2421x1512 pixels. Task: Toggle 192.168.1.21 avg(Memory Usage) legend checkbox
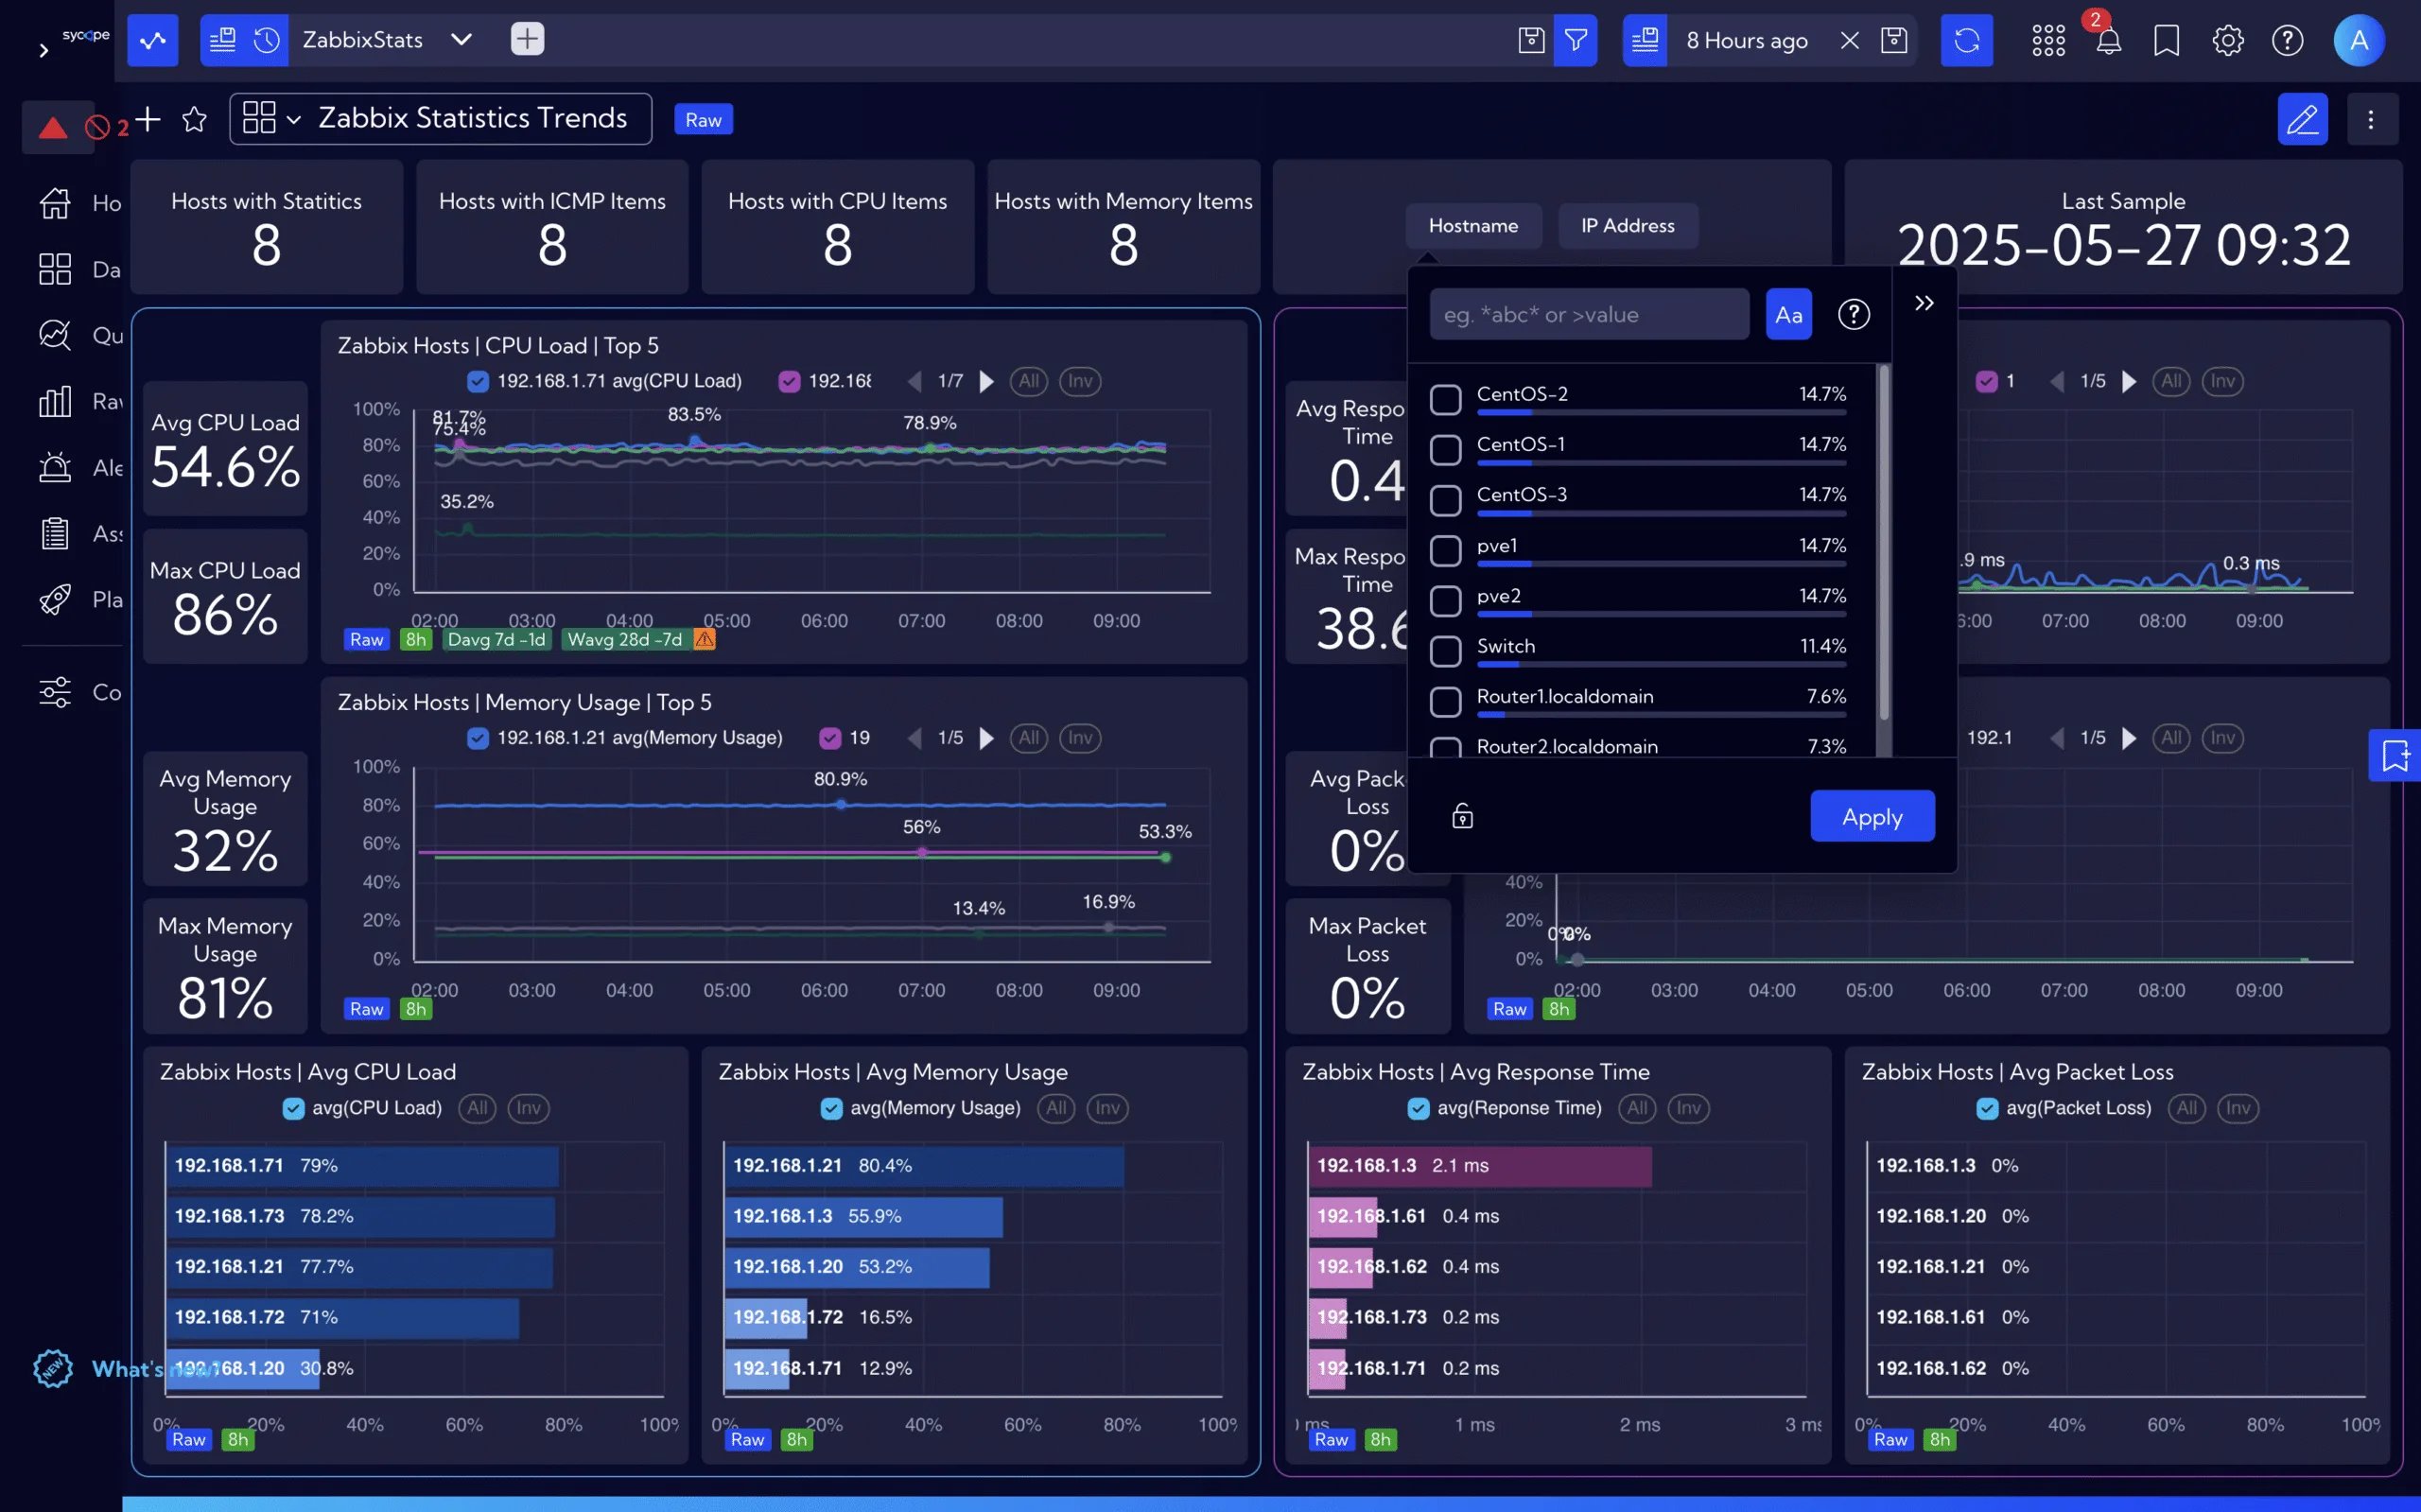click(478, 738)
